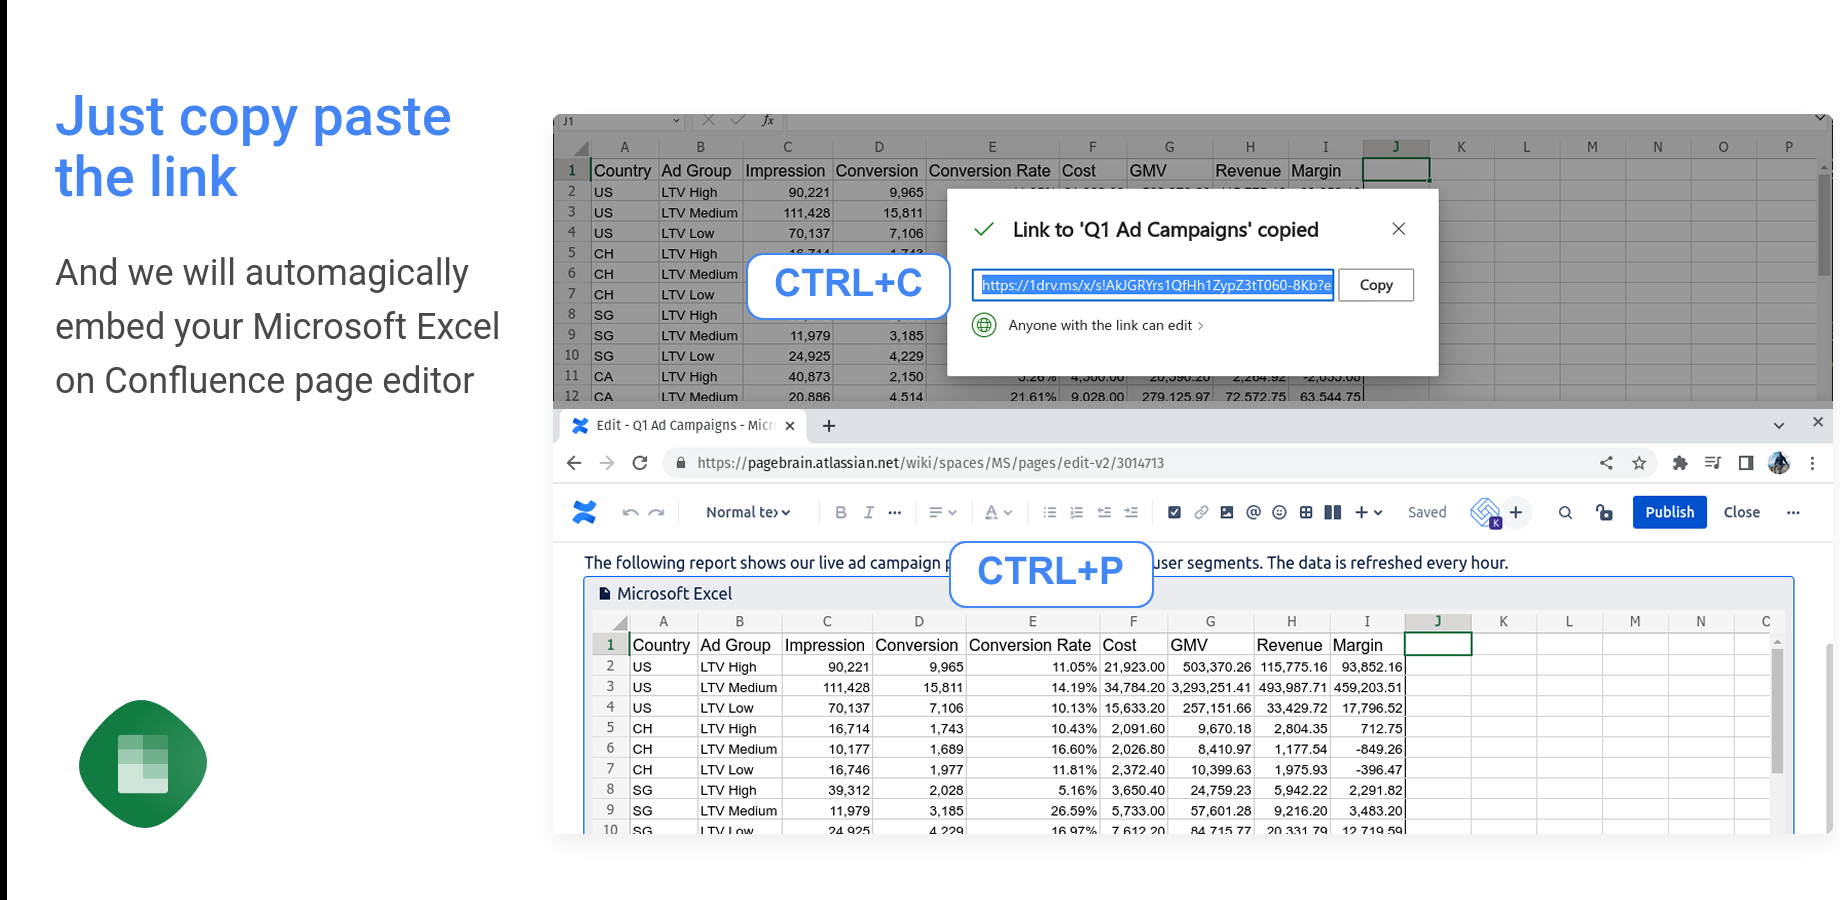Select row 5 header in embedded Excel
1840x900 pixels.
coord(610,728)
